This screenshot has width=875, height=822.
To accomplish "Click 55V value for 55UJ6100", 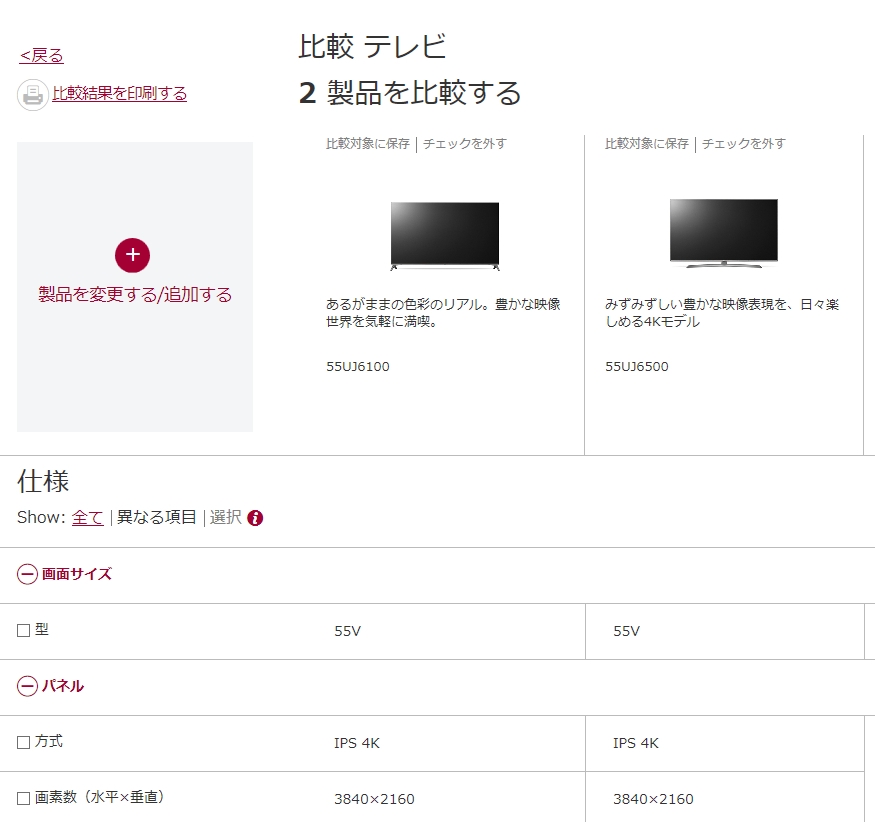I will (348, 631).
